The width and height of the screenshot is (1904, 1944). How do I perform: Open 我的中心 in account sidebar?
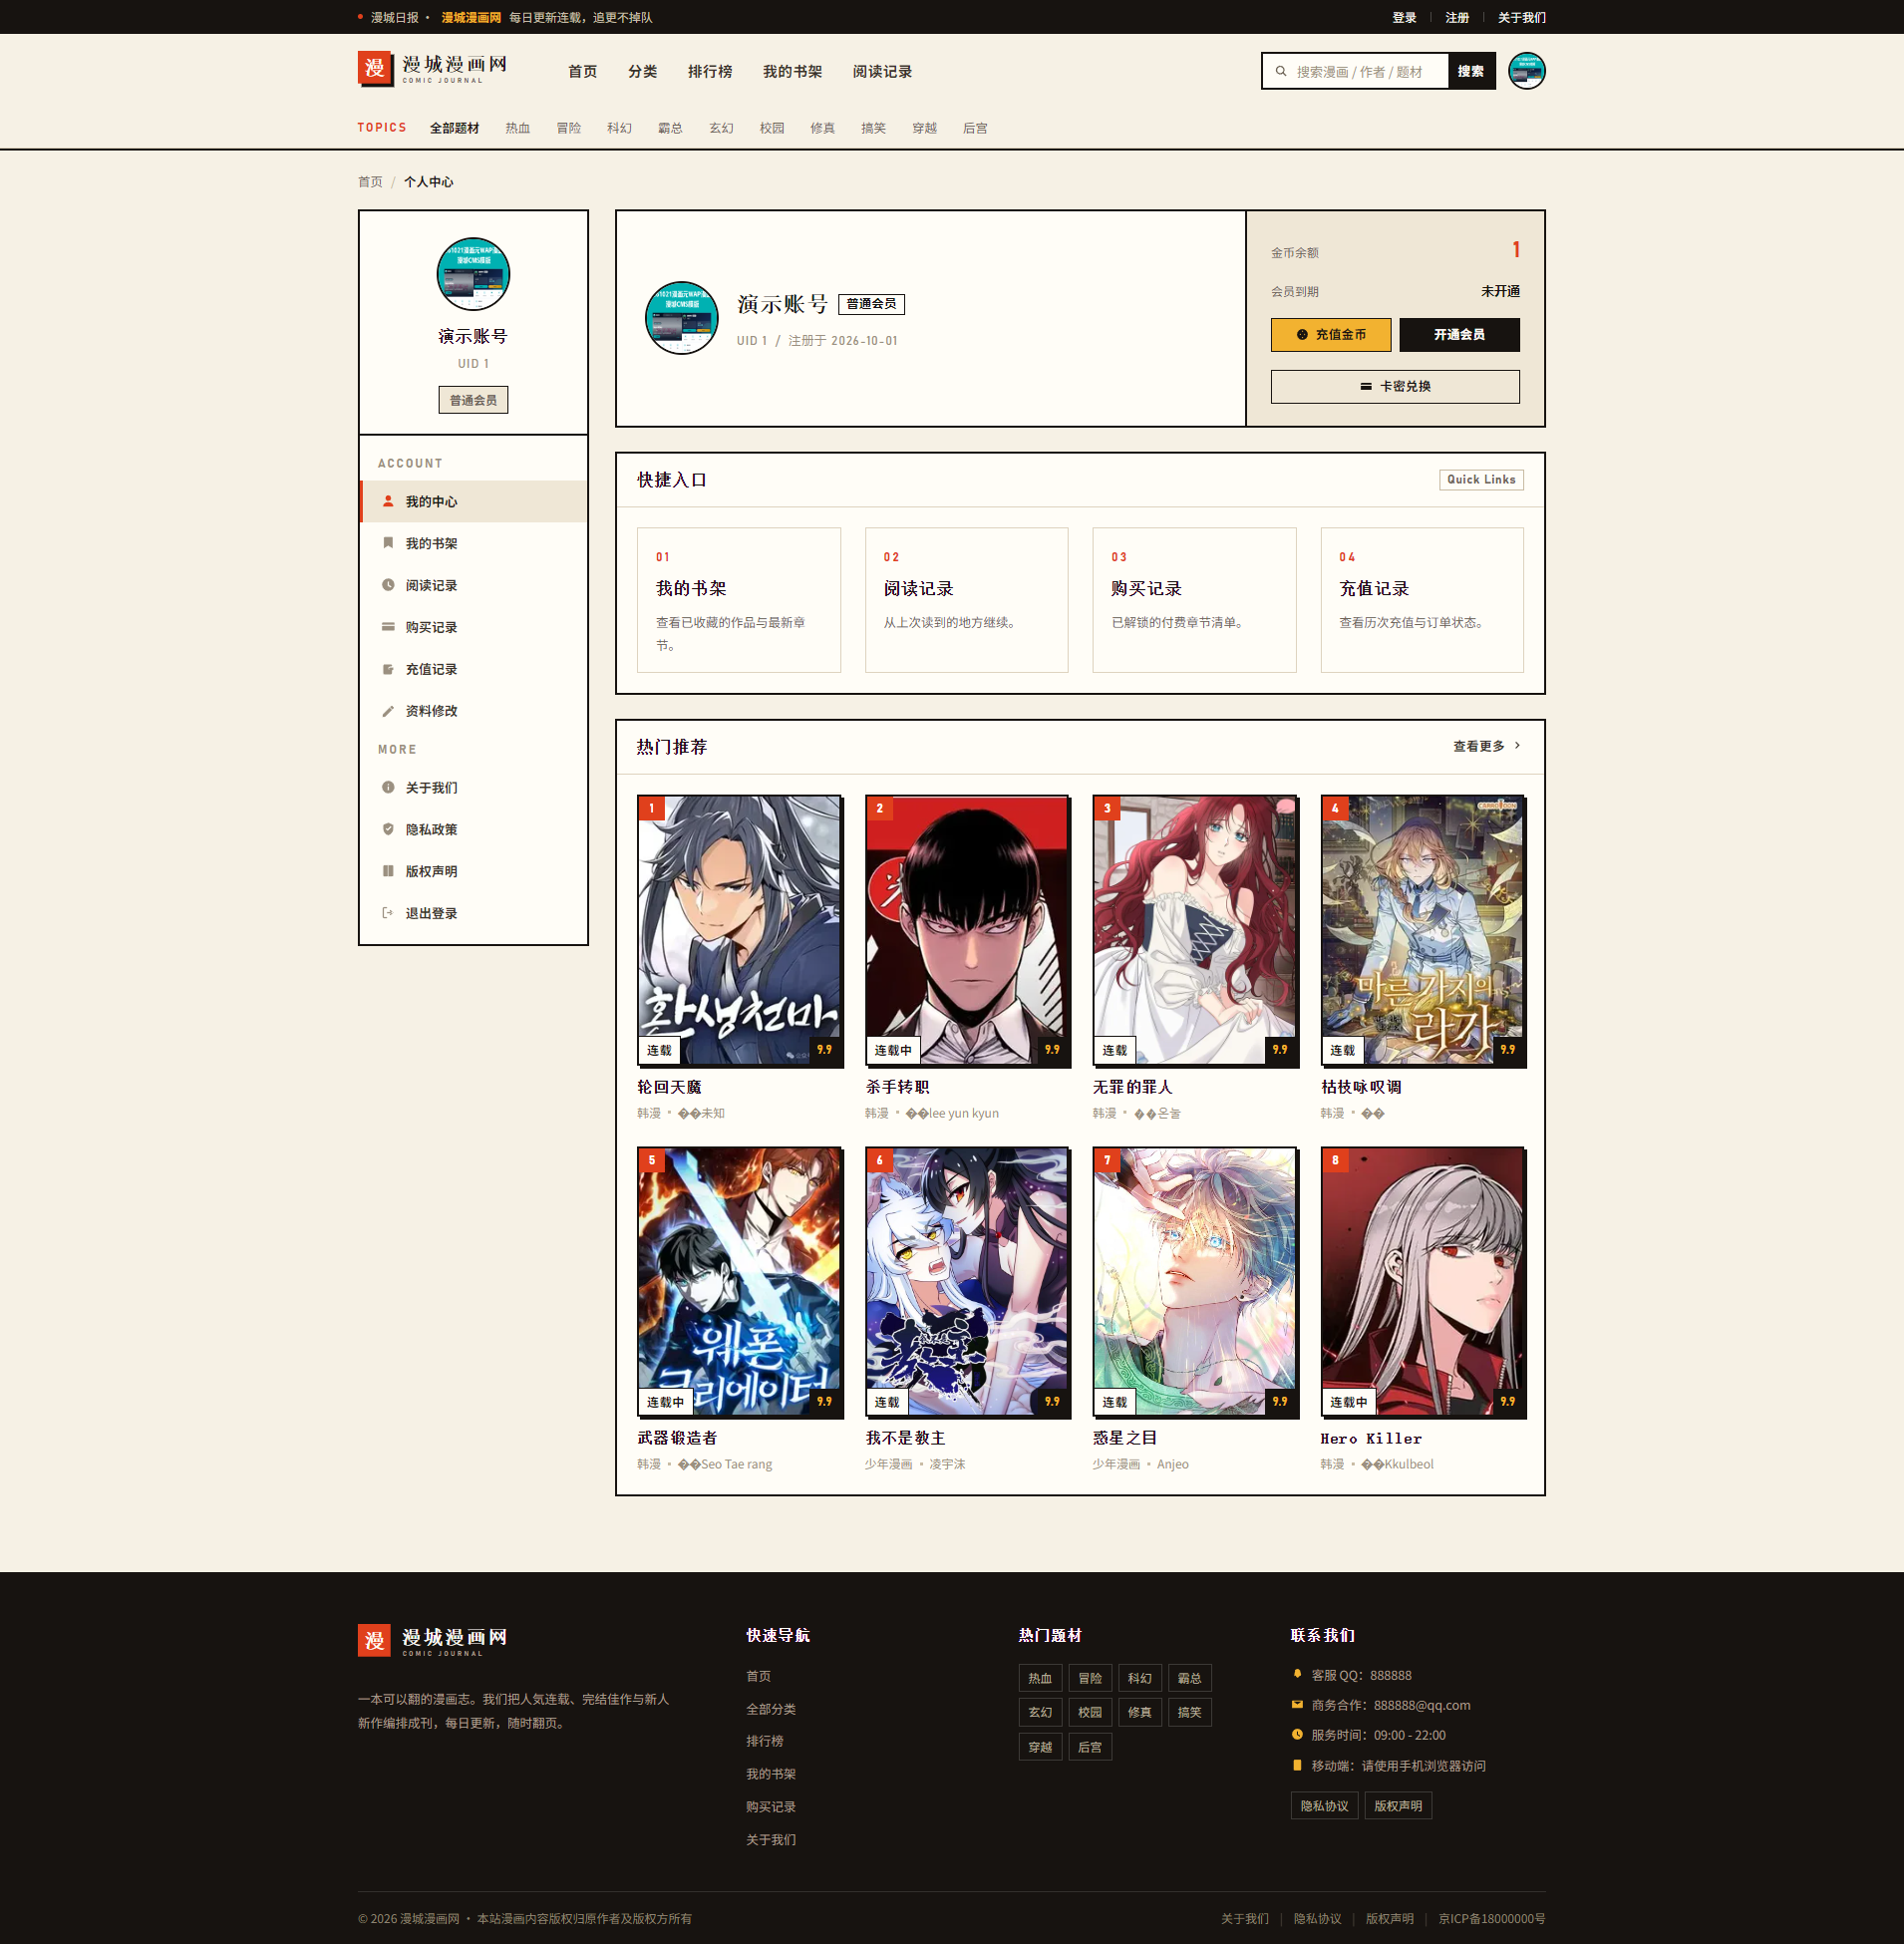tap(473, 501)
